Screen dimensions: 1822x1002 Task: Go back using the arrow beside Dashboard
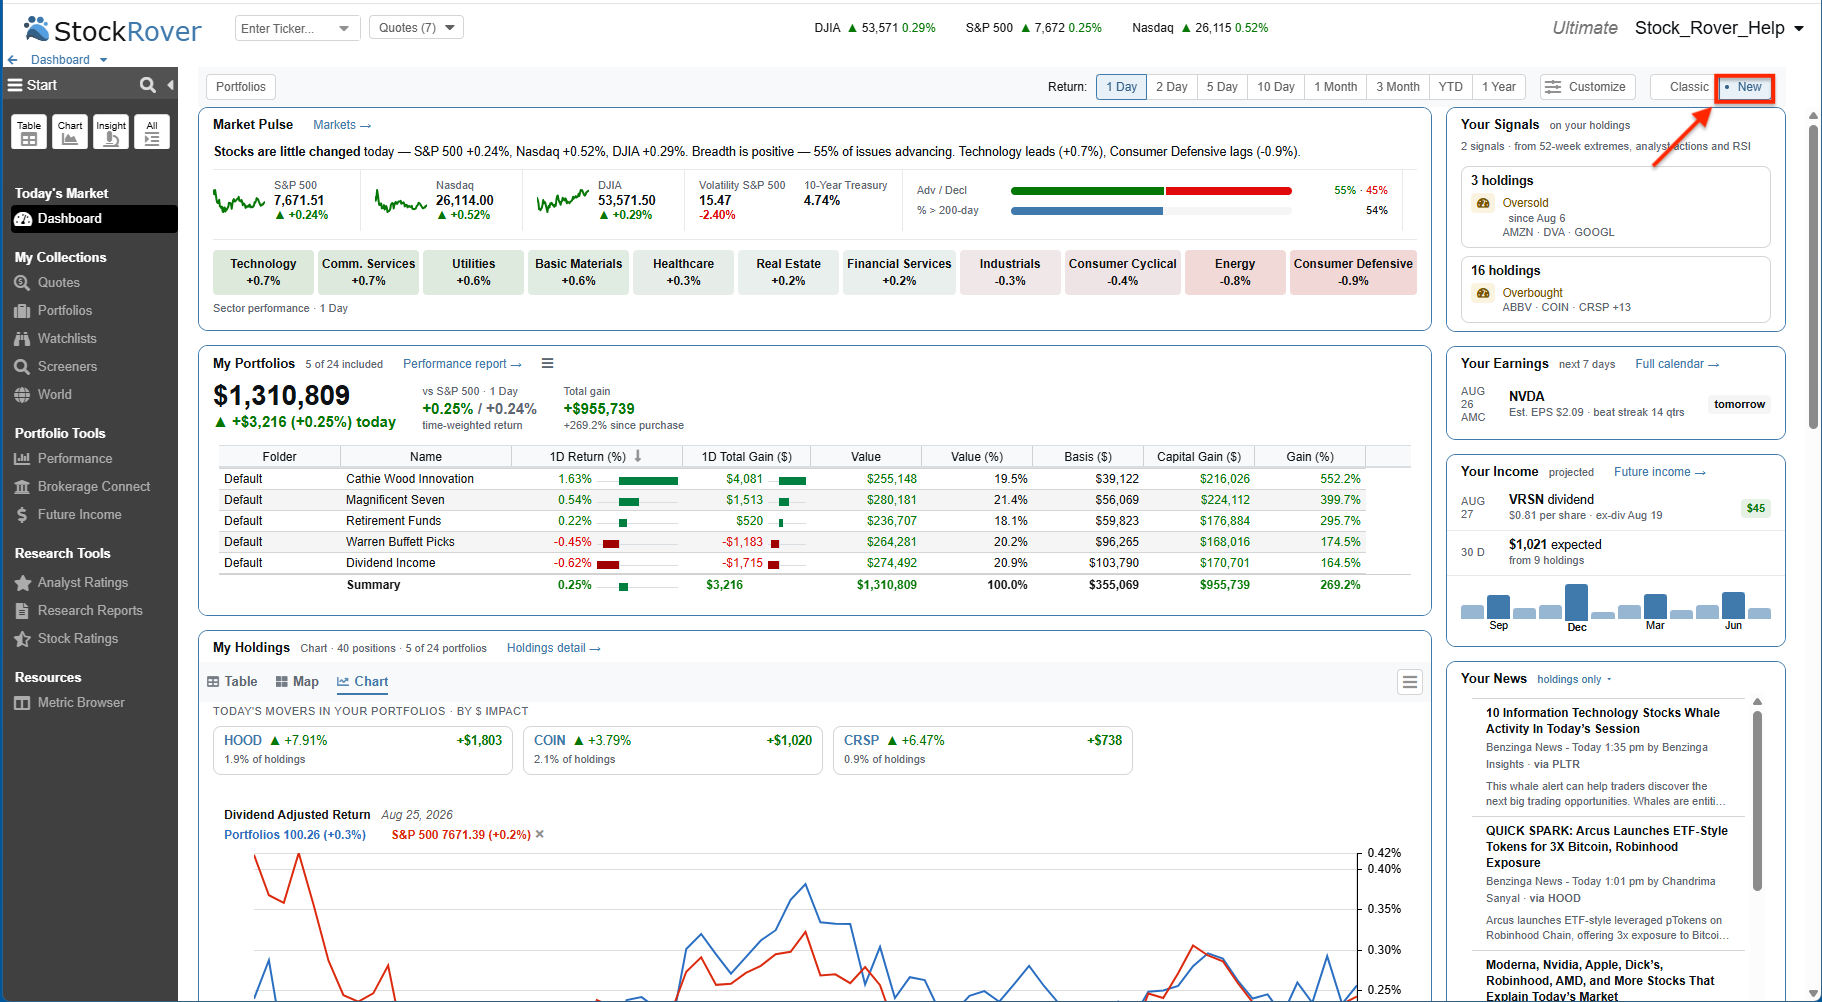(12, 60)
